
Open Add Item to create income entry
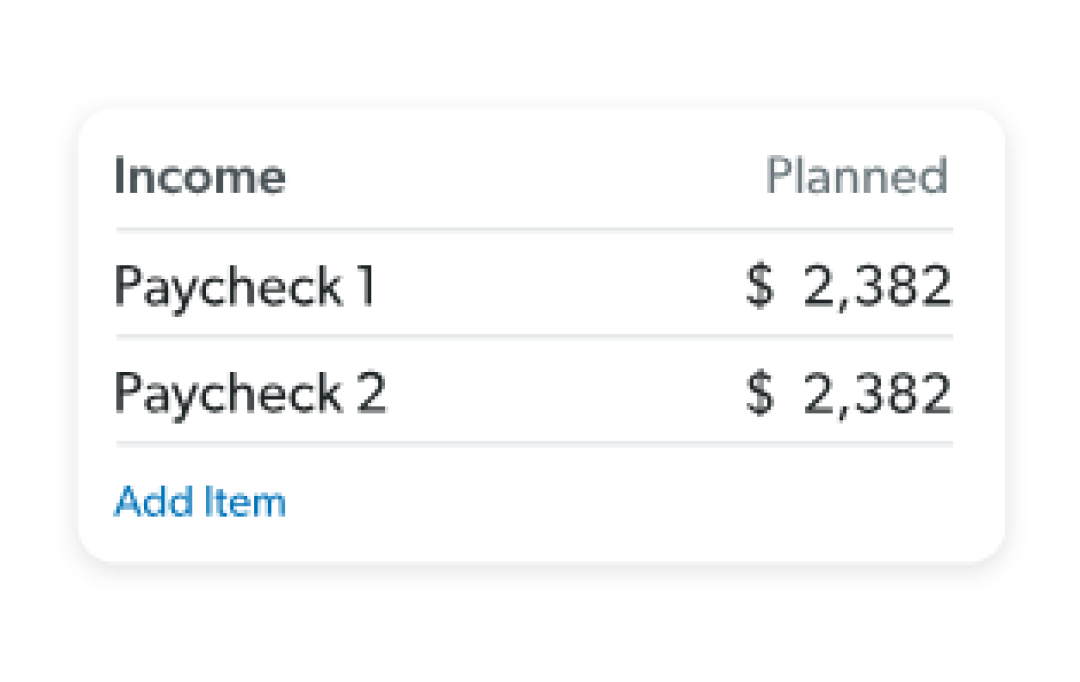[199, 501]
